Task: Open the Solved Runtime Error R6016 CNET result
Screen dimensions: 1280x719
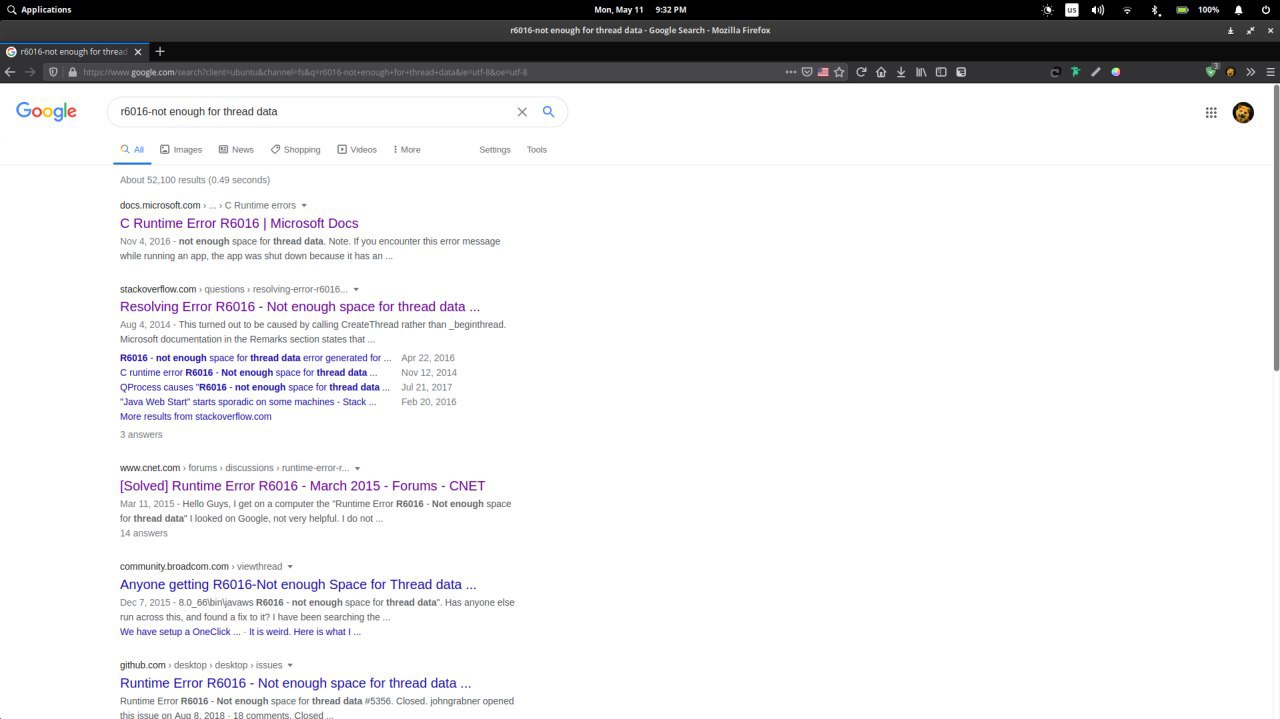Action: 302,486
